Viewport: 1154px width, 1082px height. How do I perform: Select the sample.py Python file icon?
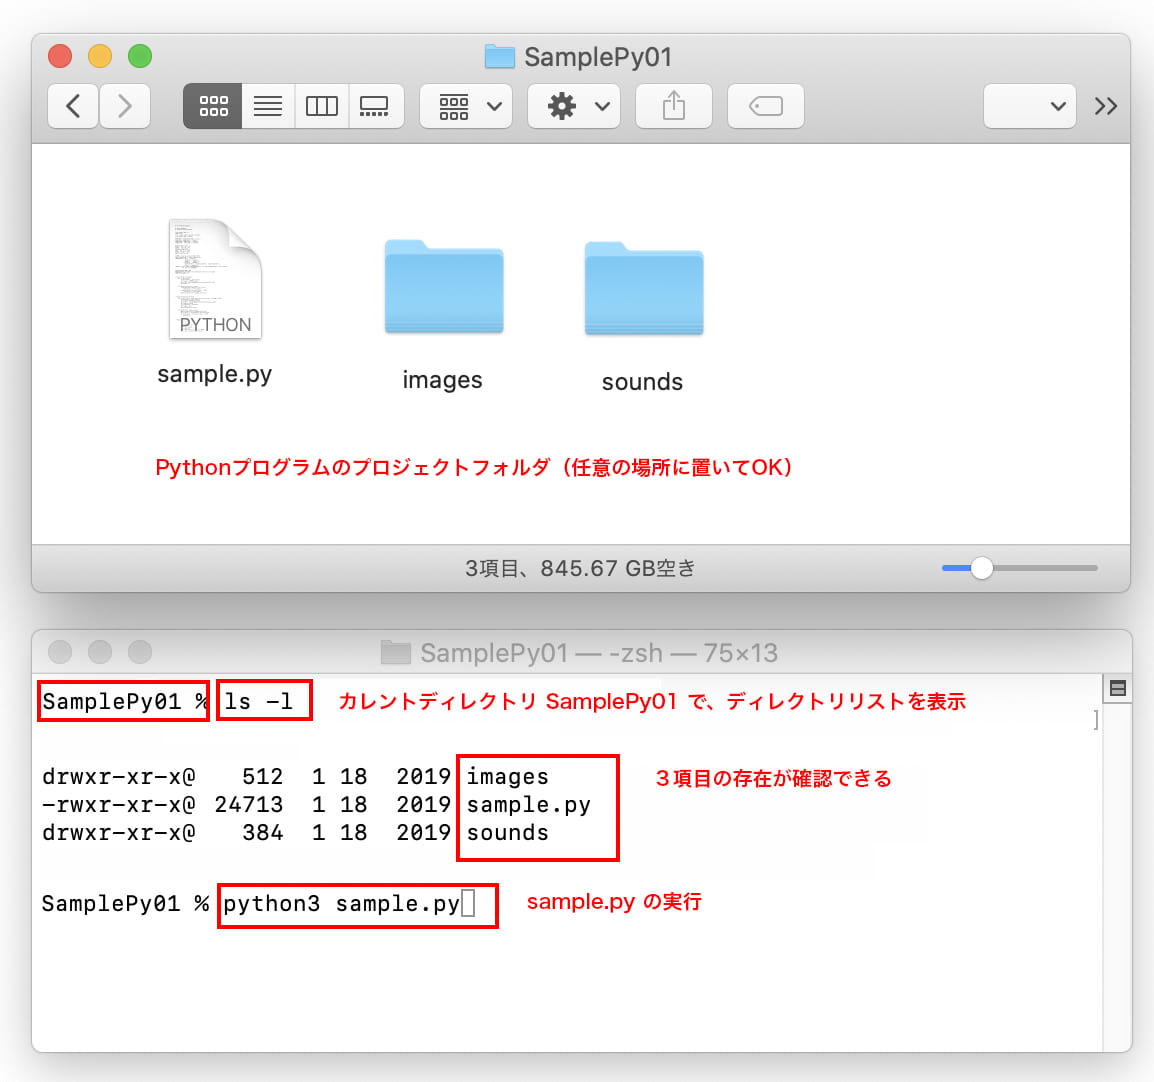(215, 280)
